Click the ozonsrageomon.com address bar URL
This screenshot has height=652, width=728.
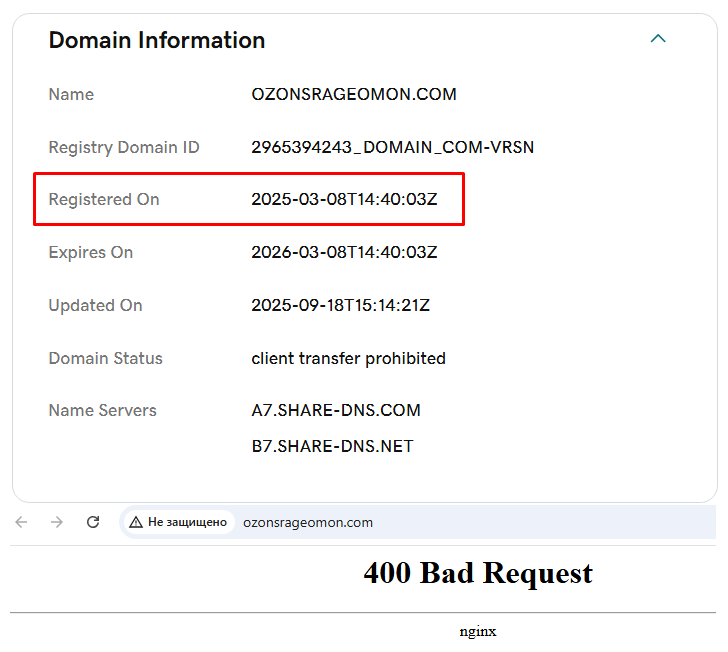point(308,522)
